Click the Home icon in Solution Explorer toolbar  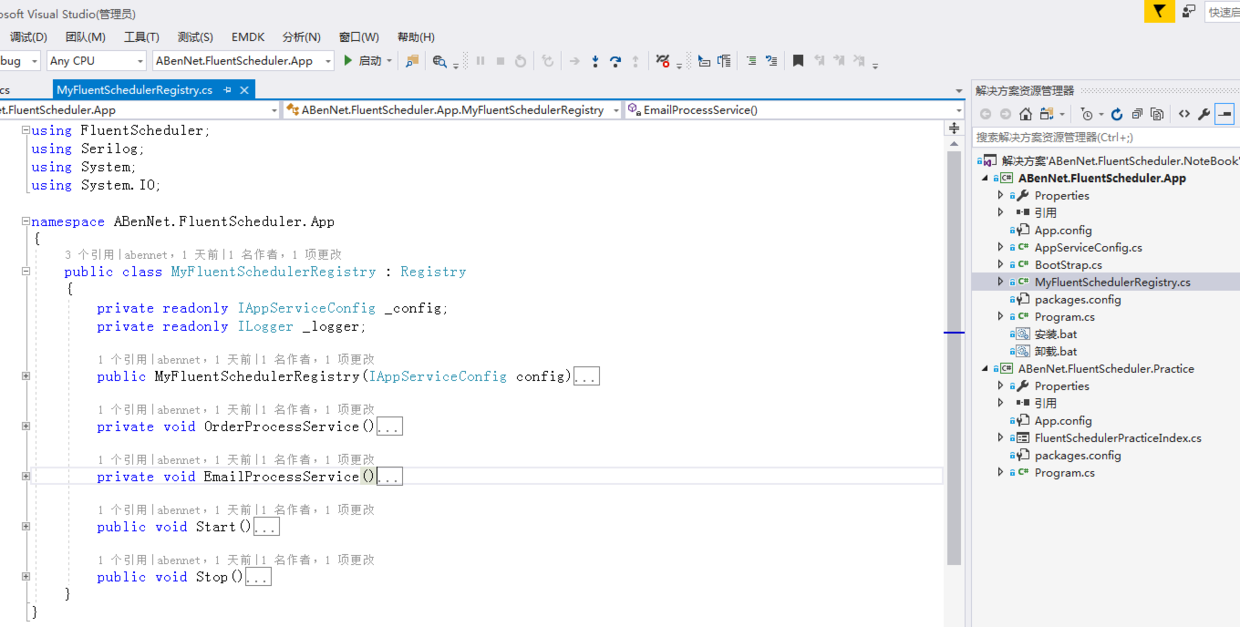coord(1025,114)
